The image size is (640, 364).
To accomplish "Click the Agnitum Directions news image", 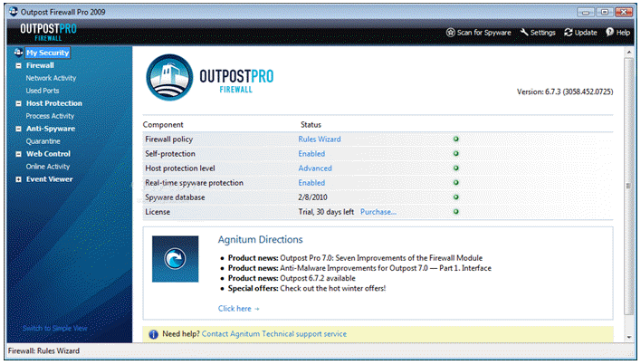I will (x=175, y=259).
